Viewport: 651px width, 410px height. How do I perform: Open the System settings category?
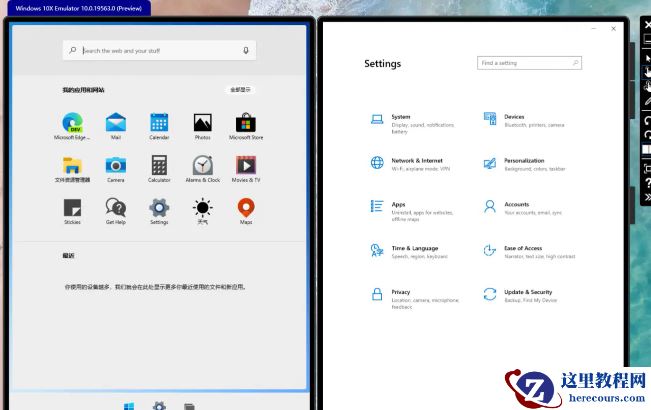click(x=413, y=124)
